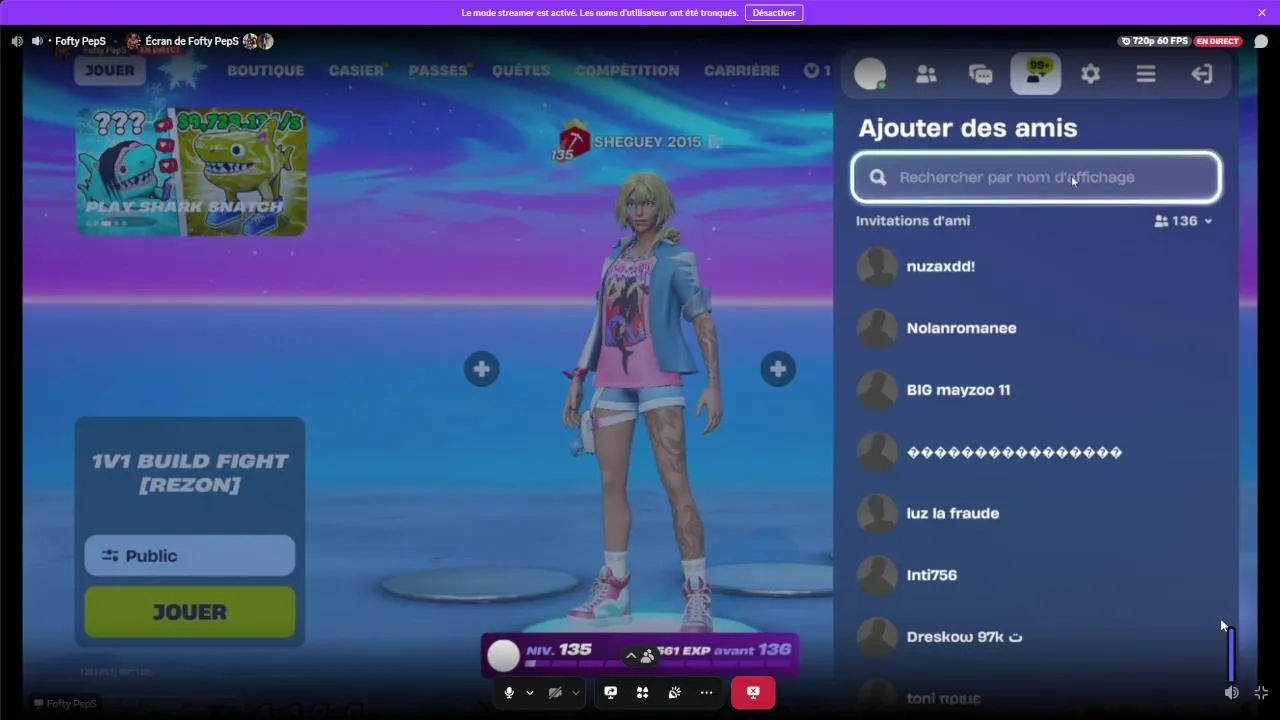
Task: Open the settings gear icon
Action: 1091,74
